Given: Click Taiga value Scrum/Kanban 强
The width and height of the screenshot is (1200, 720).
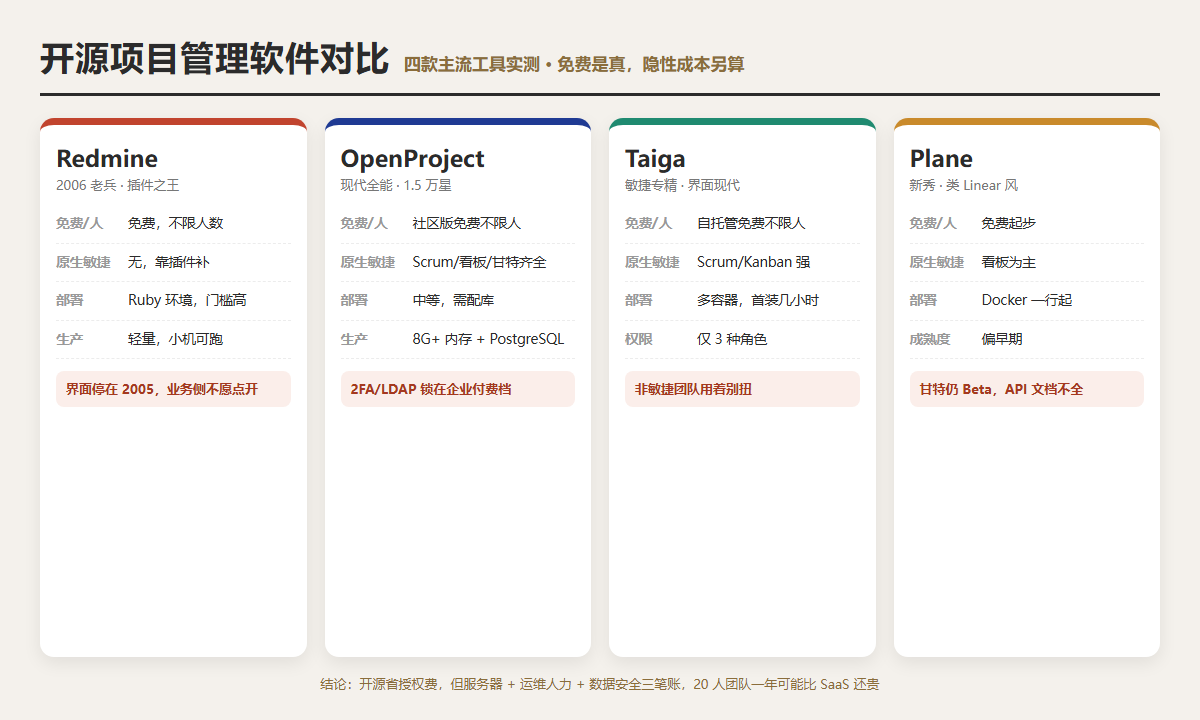Looking at the screenshot, I should 753,262.
